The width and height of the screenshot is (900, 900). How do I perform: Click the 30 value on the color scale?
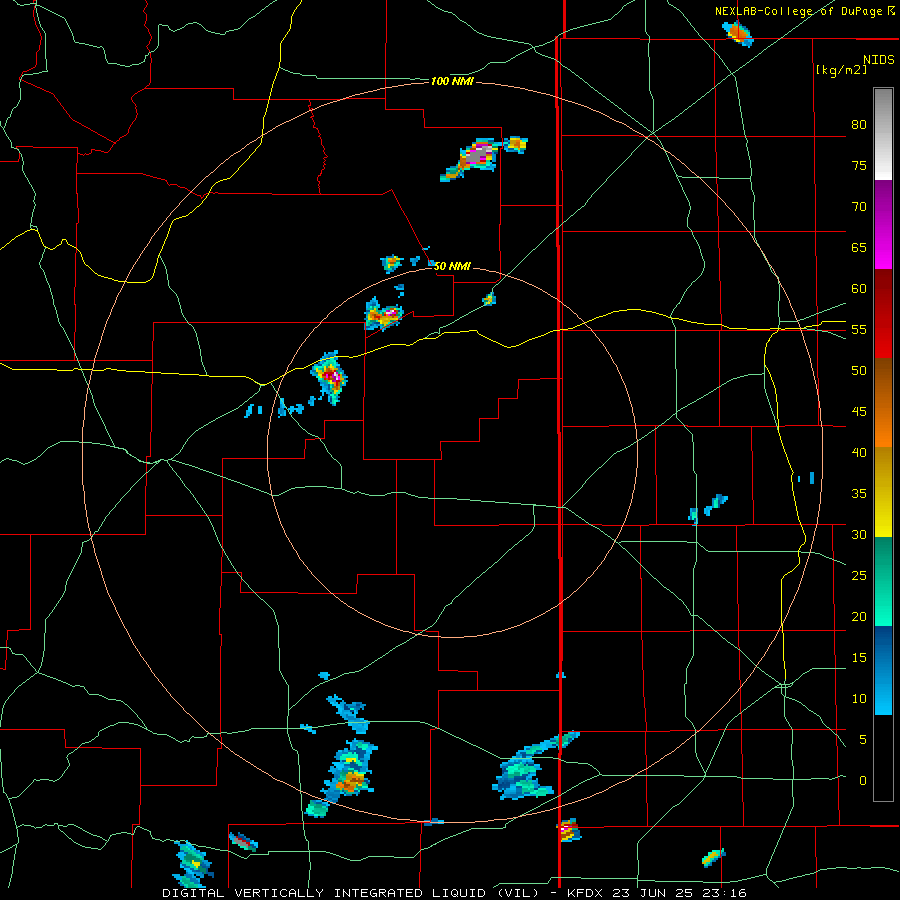[x=859, y=534]
